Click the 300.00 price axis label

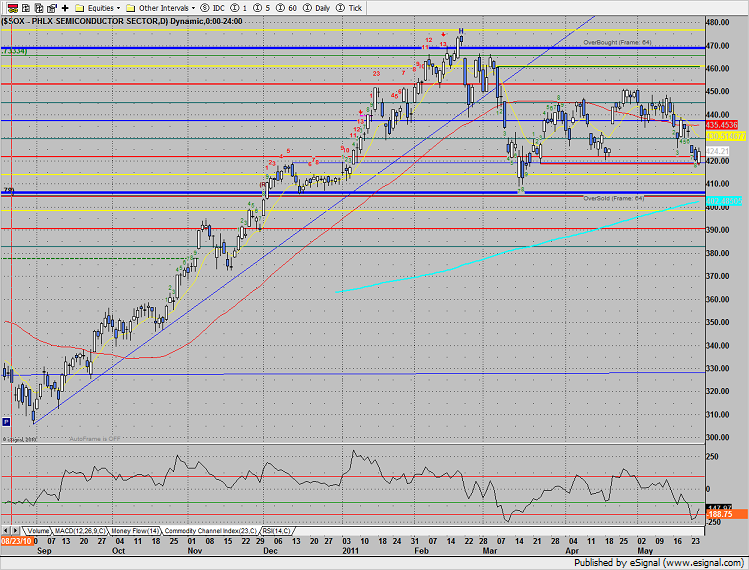[718, 437]
